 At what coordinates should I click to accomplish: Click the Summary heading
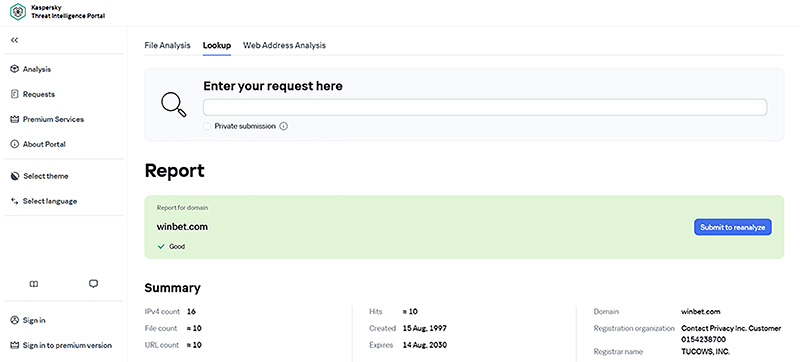(x=172, y=288)
